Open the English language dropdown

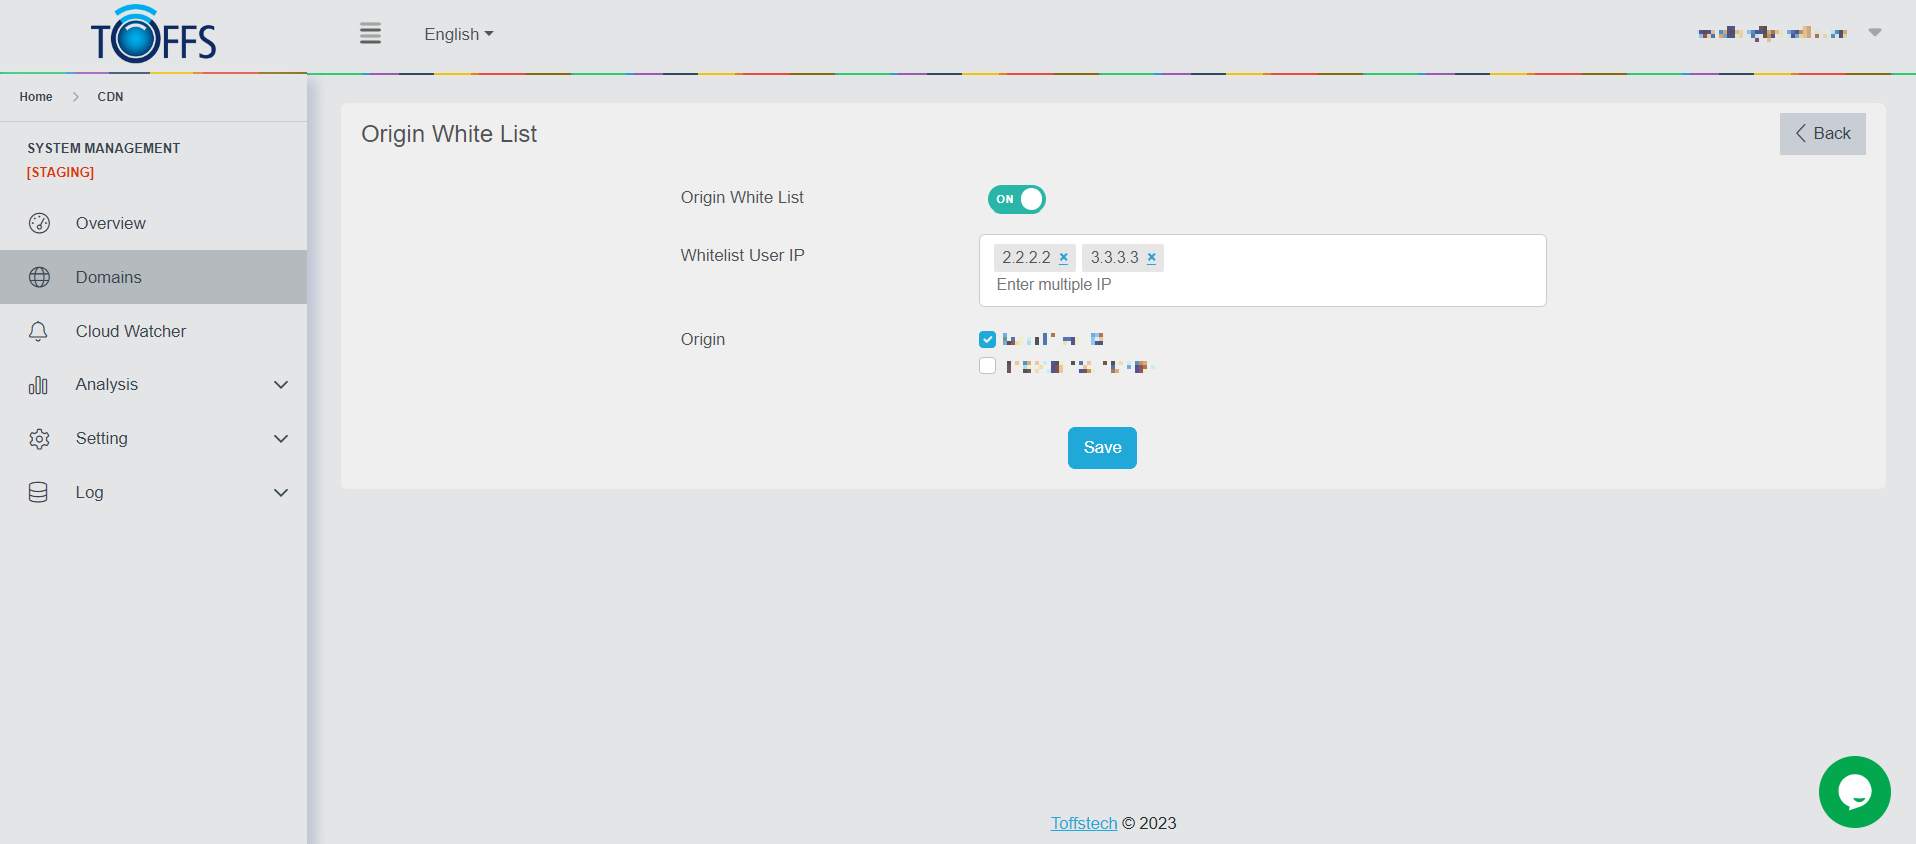point(458,34)
